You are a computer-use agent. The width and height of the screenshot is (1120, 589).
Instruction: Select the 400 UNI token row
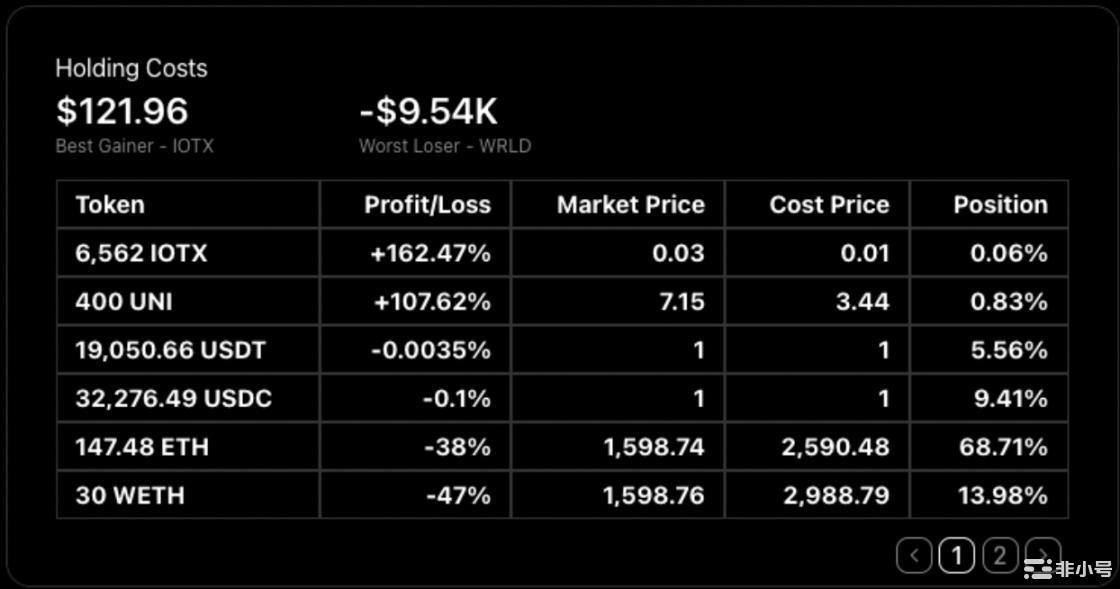coord(123,301)
